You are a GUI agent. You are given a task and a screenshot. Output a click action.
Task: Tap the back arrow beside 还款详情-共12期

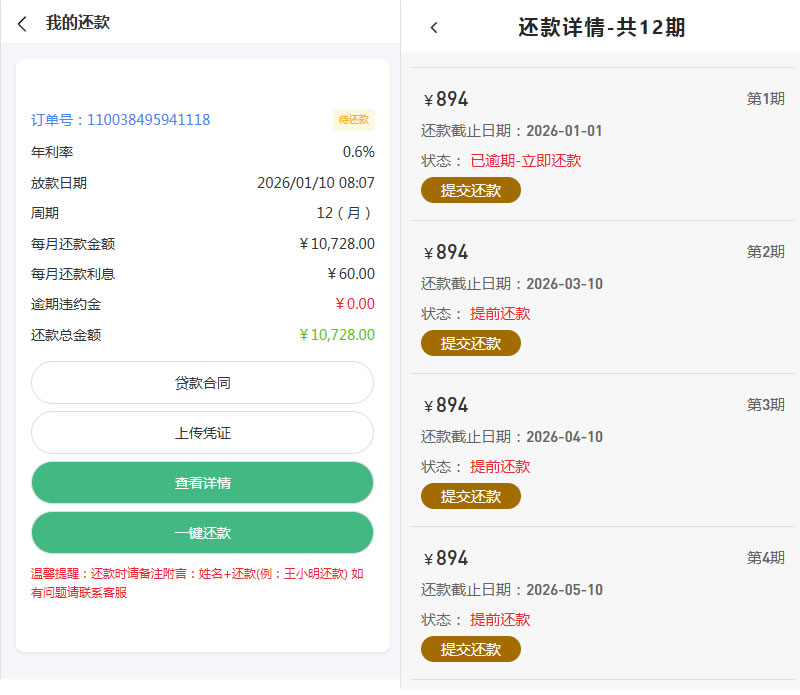pos(434,28)
